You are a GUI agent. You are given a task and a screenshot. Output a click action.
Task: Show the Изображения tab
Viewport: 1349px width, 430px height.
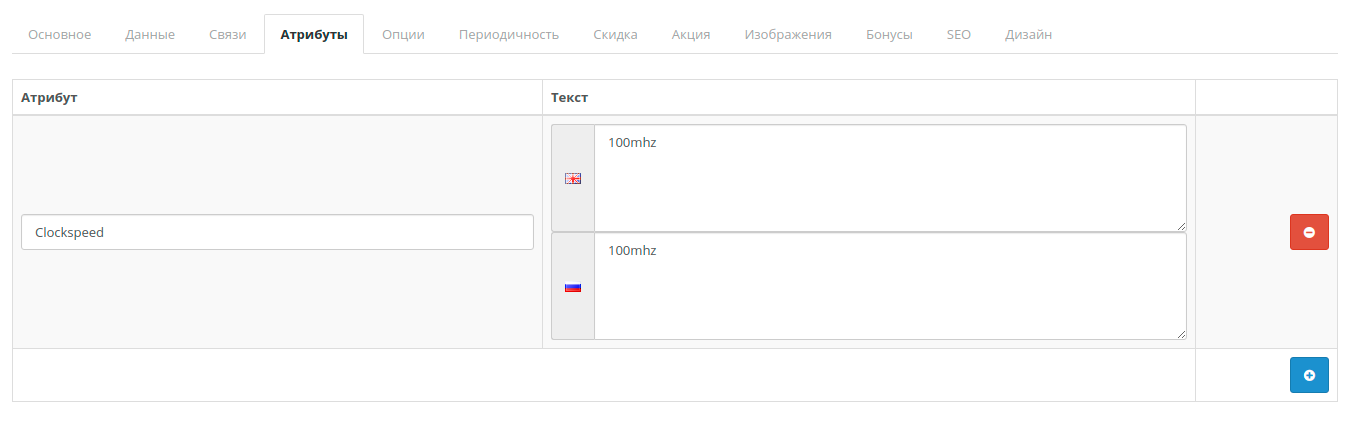(x=788, y=35)
